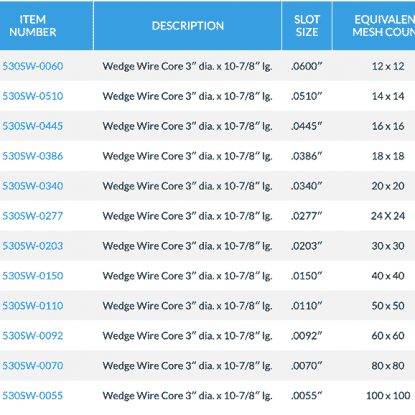Open item 530SW-0150 link
The image size is (415, 415).
tap(33, 276)
